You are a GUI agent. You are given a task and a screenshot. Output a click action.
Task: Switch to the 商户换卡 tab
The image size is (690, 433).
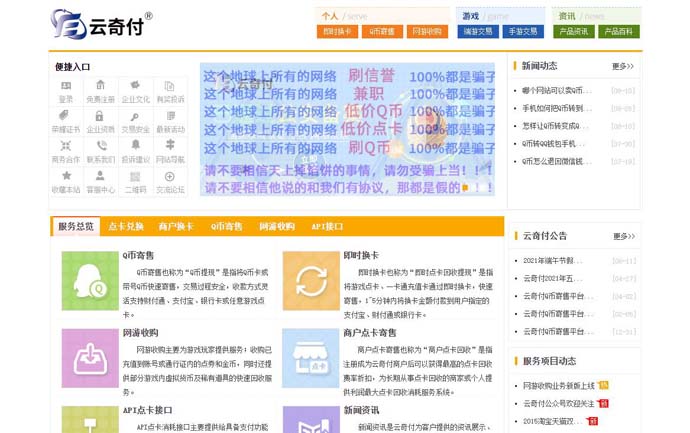tap(176, 227)
